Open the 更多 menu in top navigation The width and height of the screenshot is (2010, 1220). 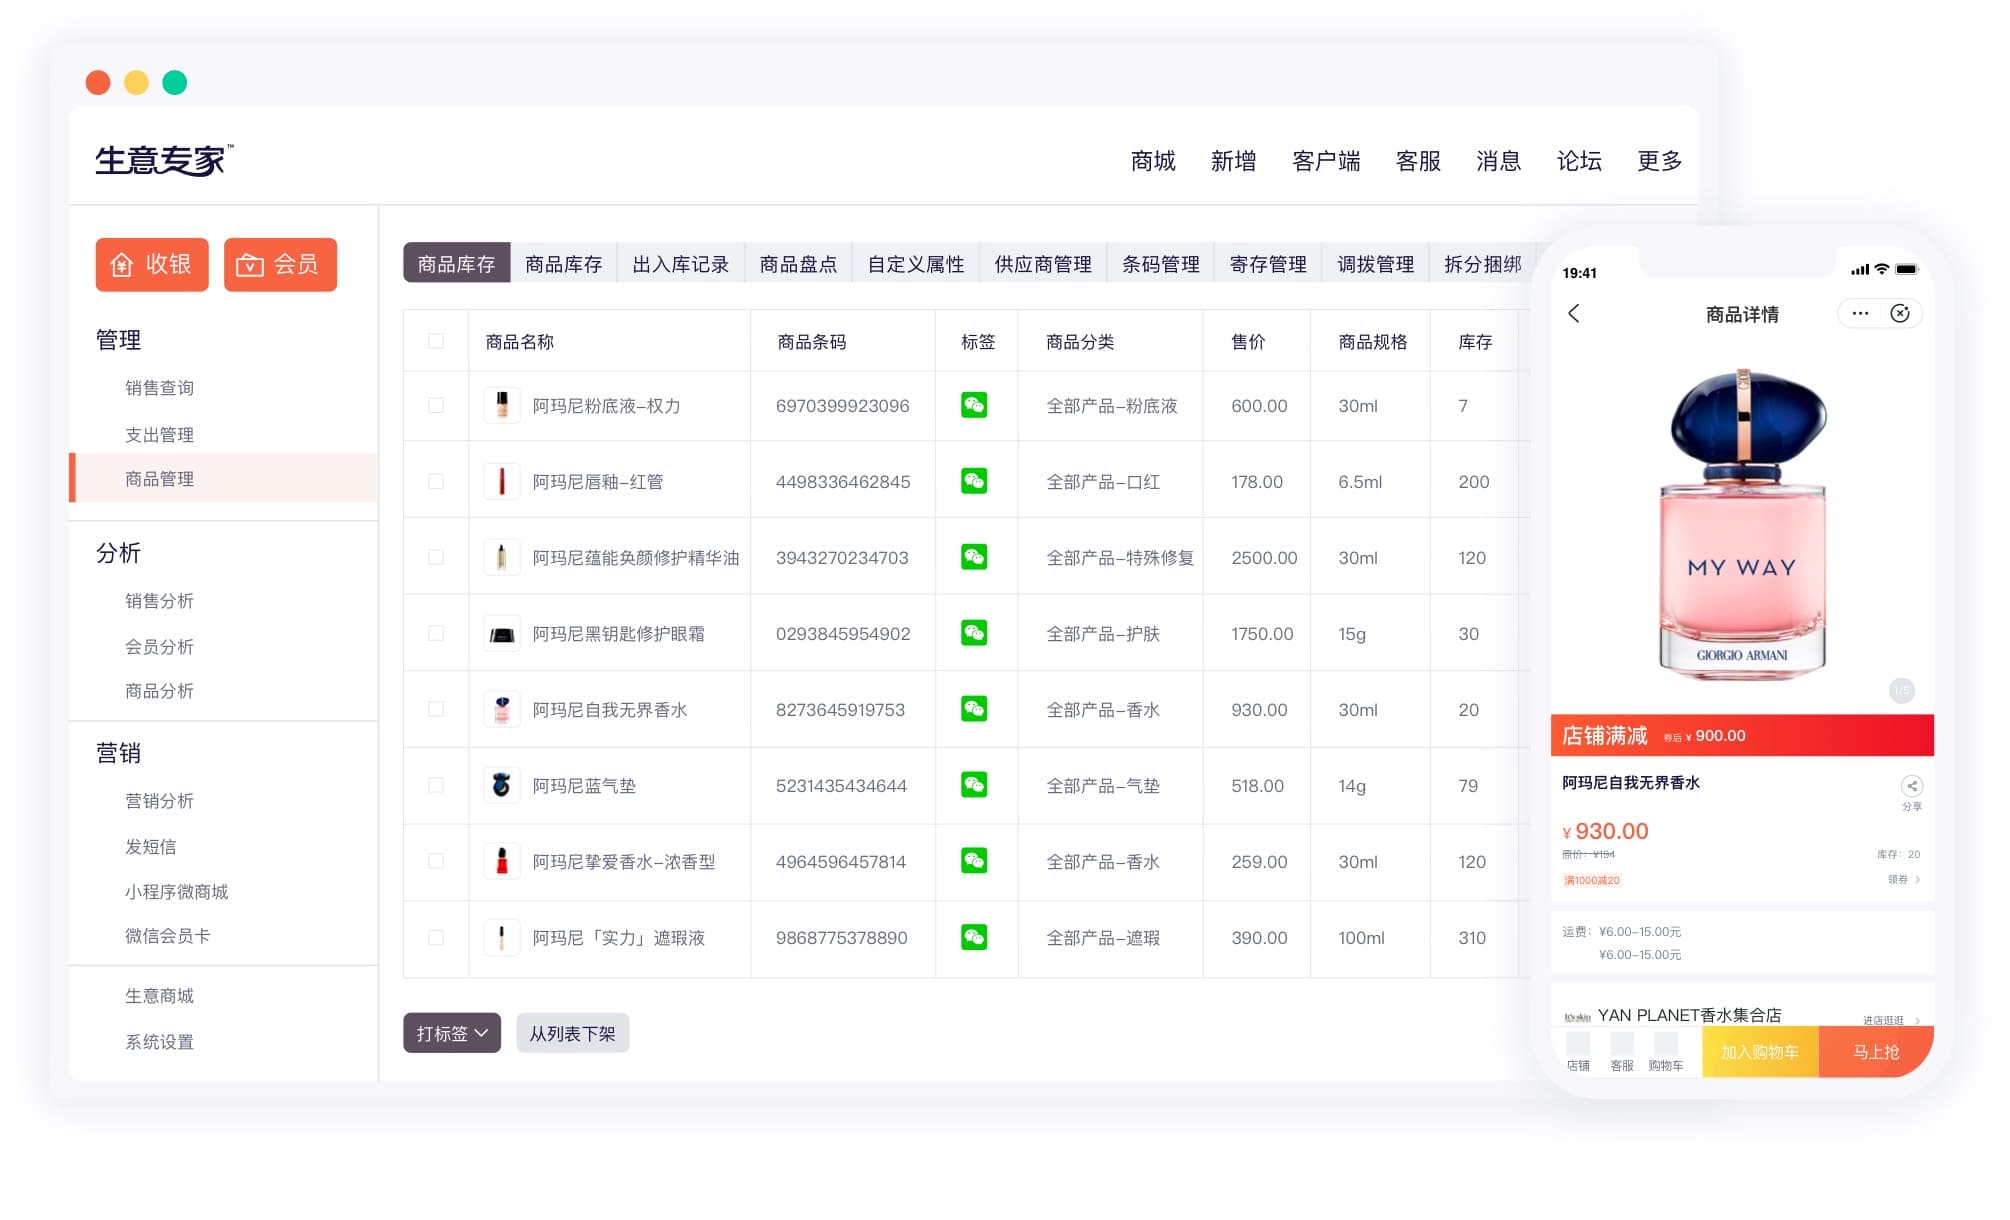[x=1658, y=161]
